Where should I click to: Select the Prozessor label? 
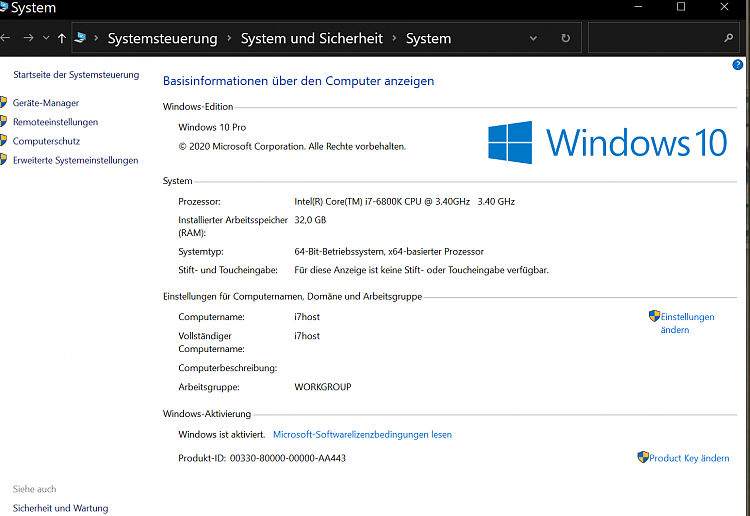coord(199,202)
